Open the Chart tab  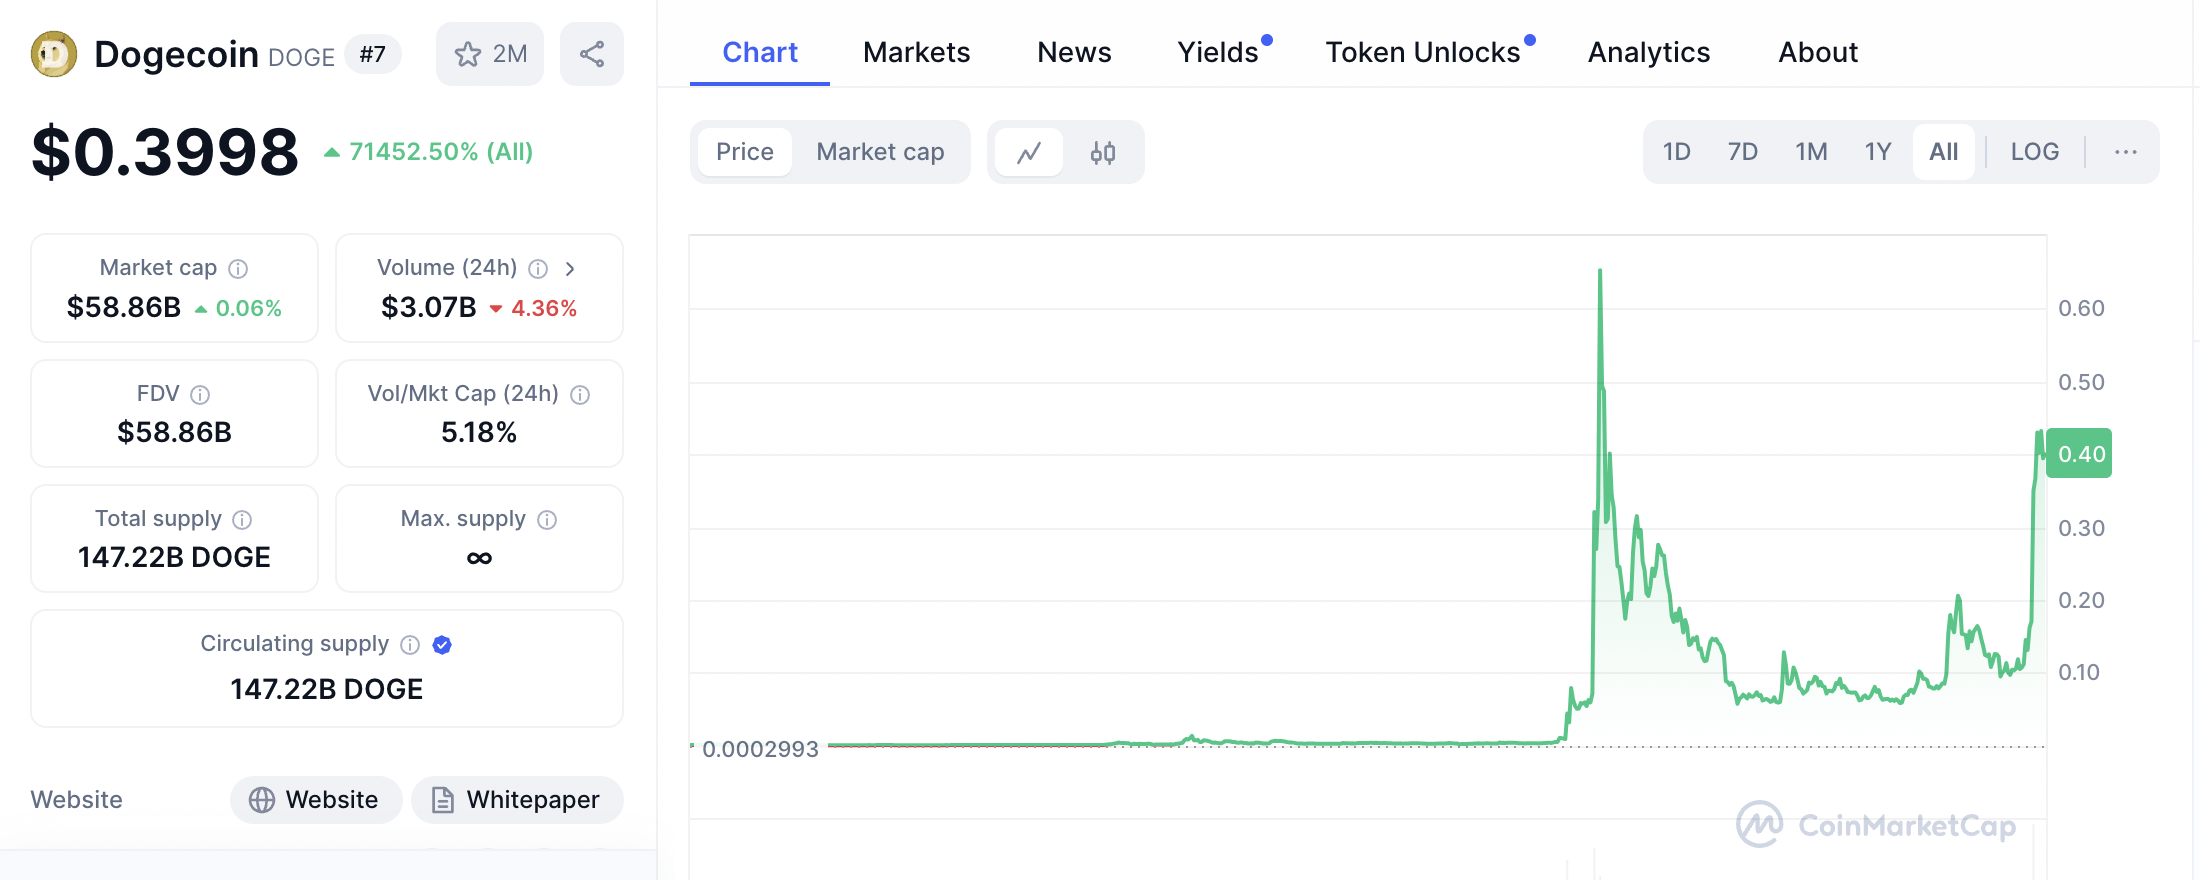[x=760, y=52]
